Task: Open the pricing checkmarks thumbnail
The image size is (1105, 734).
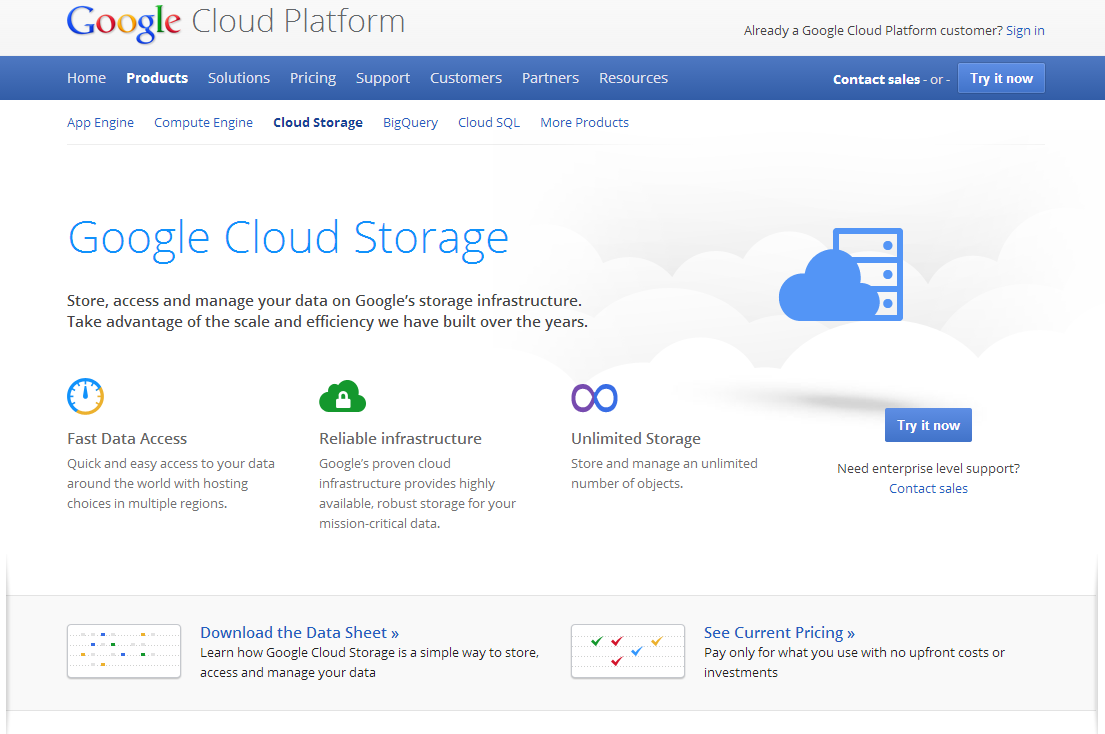Action: tap(628, 651)
